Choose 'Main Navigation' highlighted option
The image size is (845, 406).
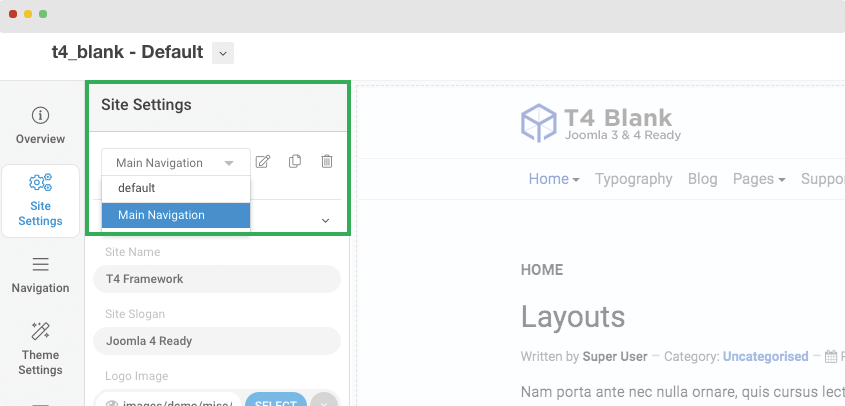tap(176, 215)
